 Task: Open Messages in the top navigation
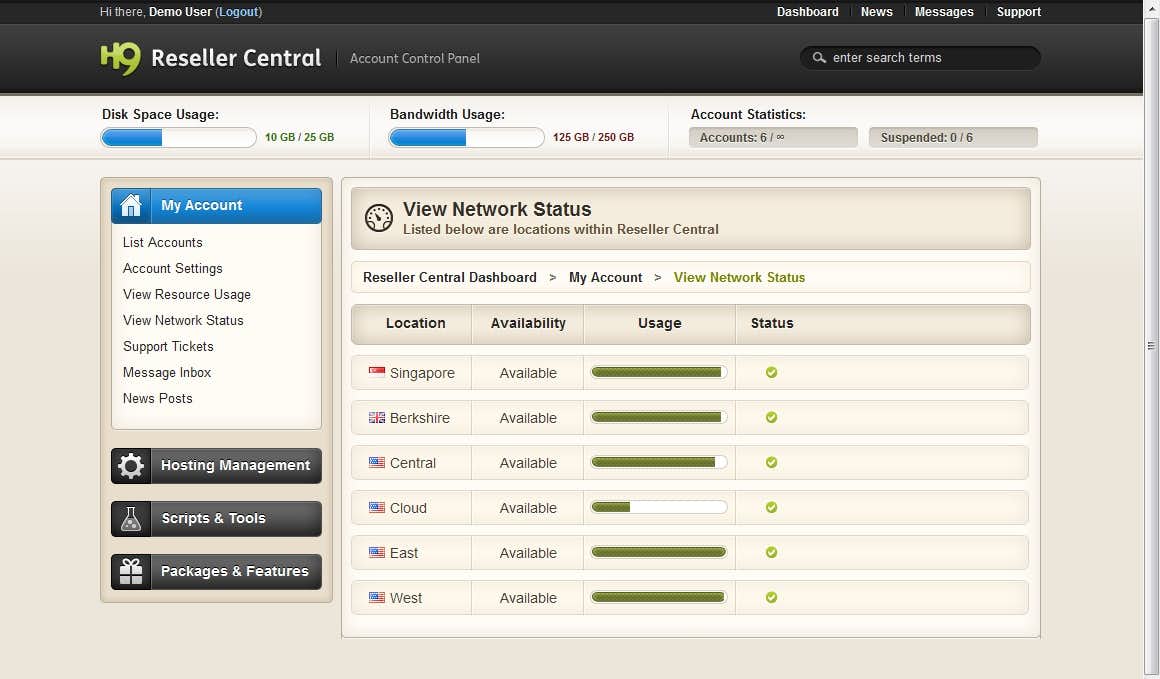943,12
